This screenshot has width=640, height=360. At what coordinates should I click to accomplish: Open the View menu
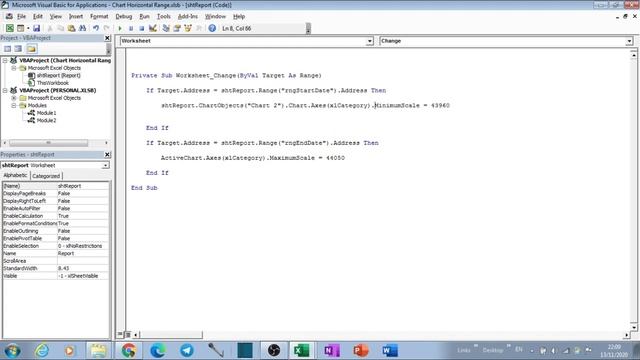(56, 16)
